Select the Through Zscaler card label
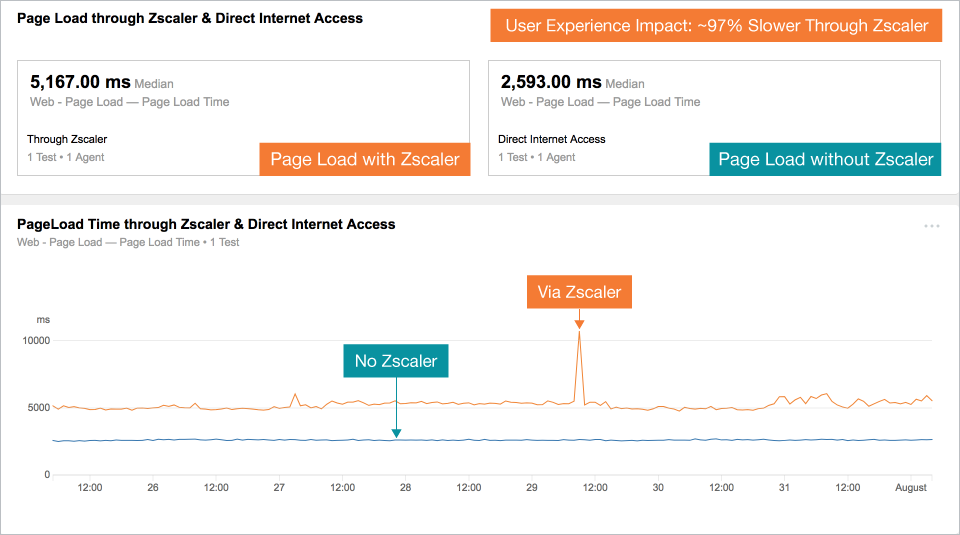This screenshot has height=535, width=960. coord(67,139)
